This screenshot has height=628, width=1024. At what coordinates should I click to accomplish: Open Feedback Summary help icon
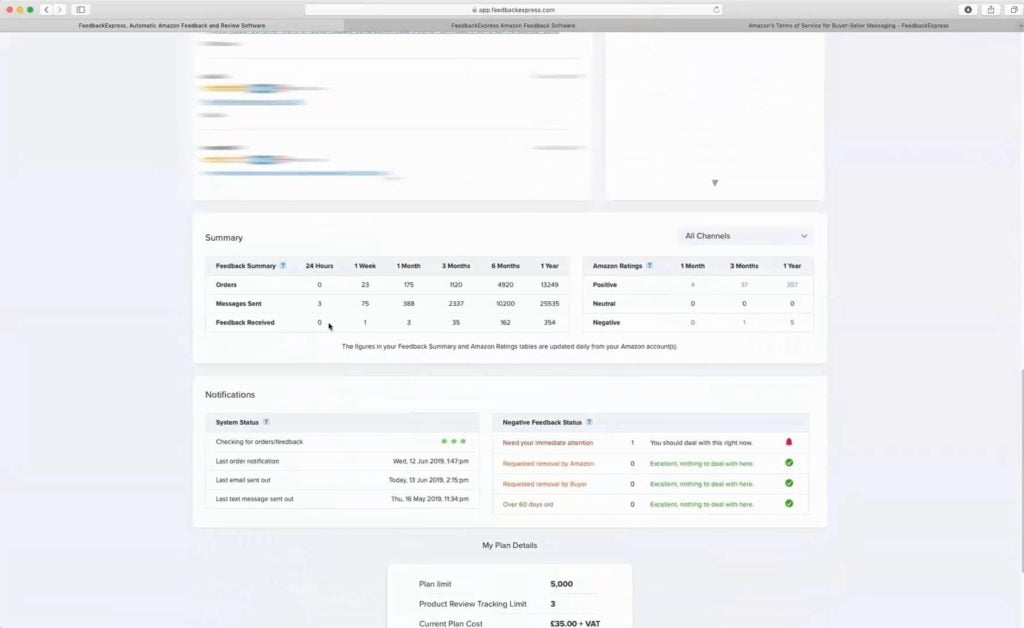pyautogui.click(x=283, y=266)
